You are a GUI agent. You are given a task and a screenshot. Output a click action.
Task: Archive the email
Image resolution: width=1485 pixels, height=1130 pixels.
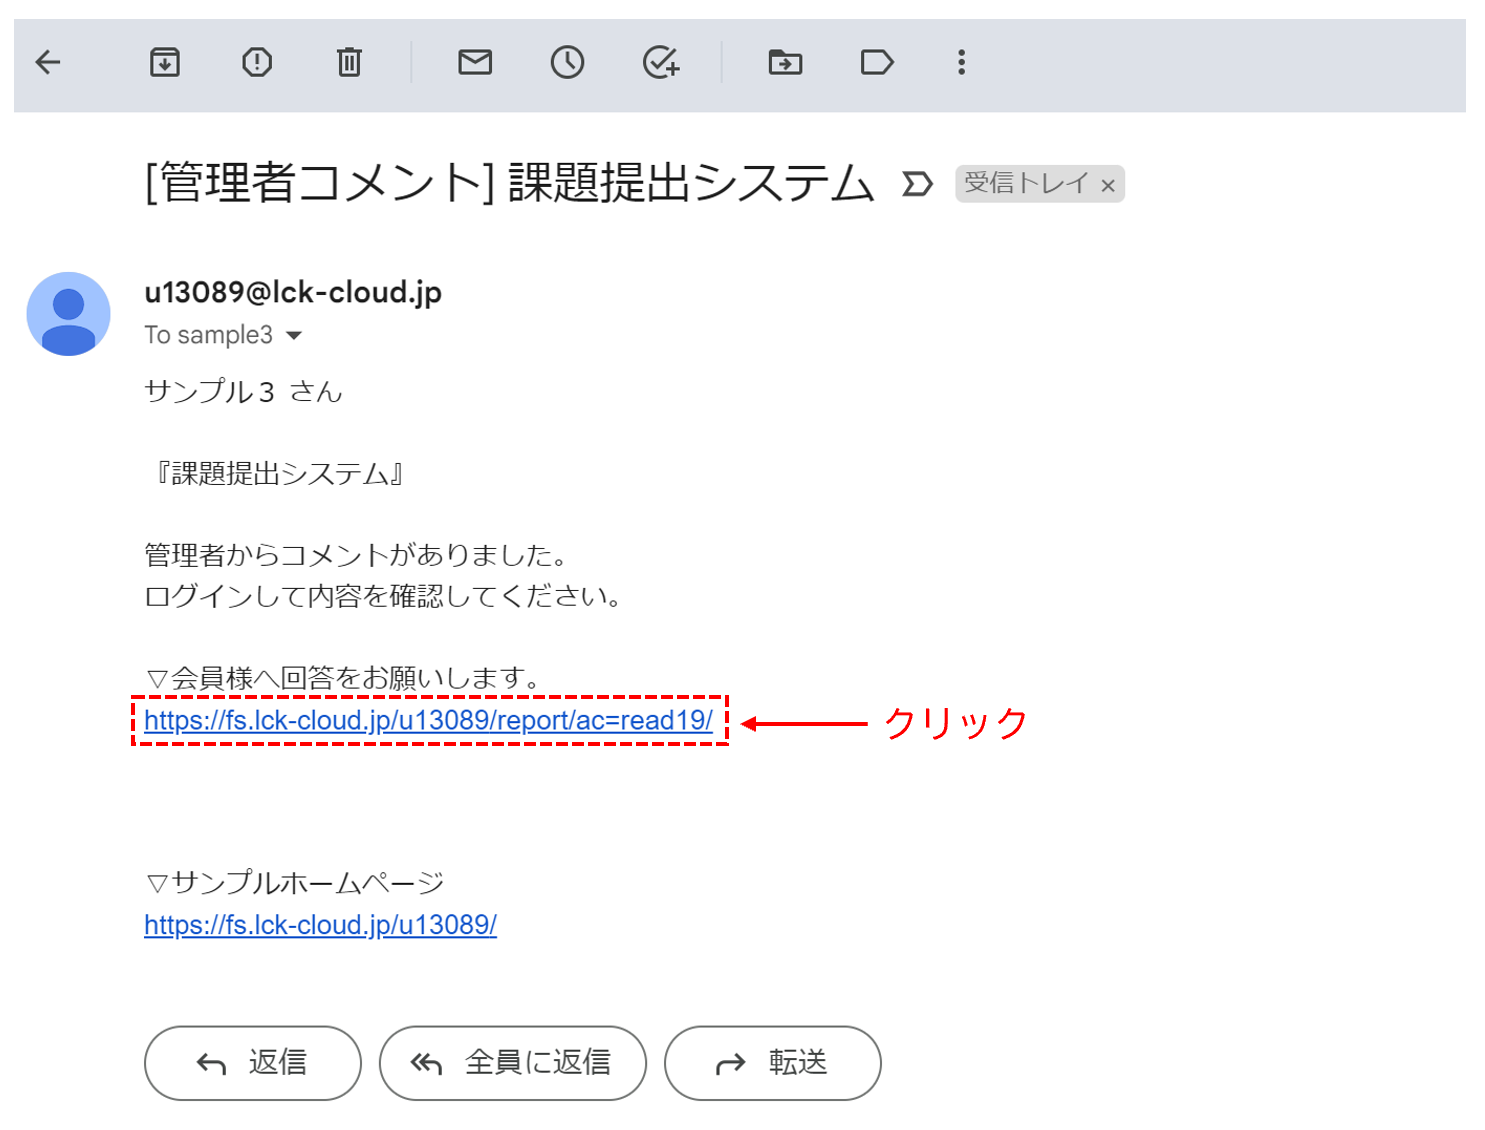point(164,62)
